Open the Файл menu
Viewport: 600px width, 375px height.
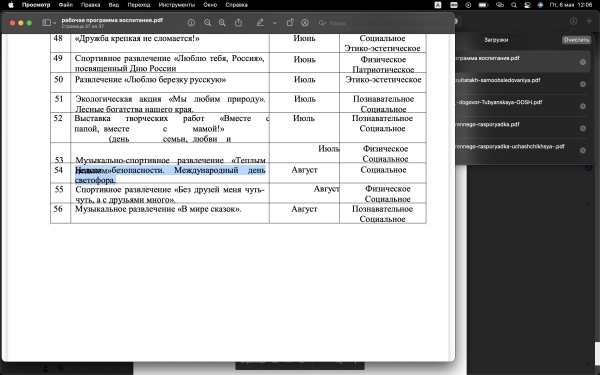tap(66, 5)
